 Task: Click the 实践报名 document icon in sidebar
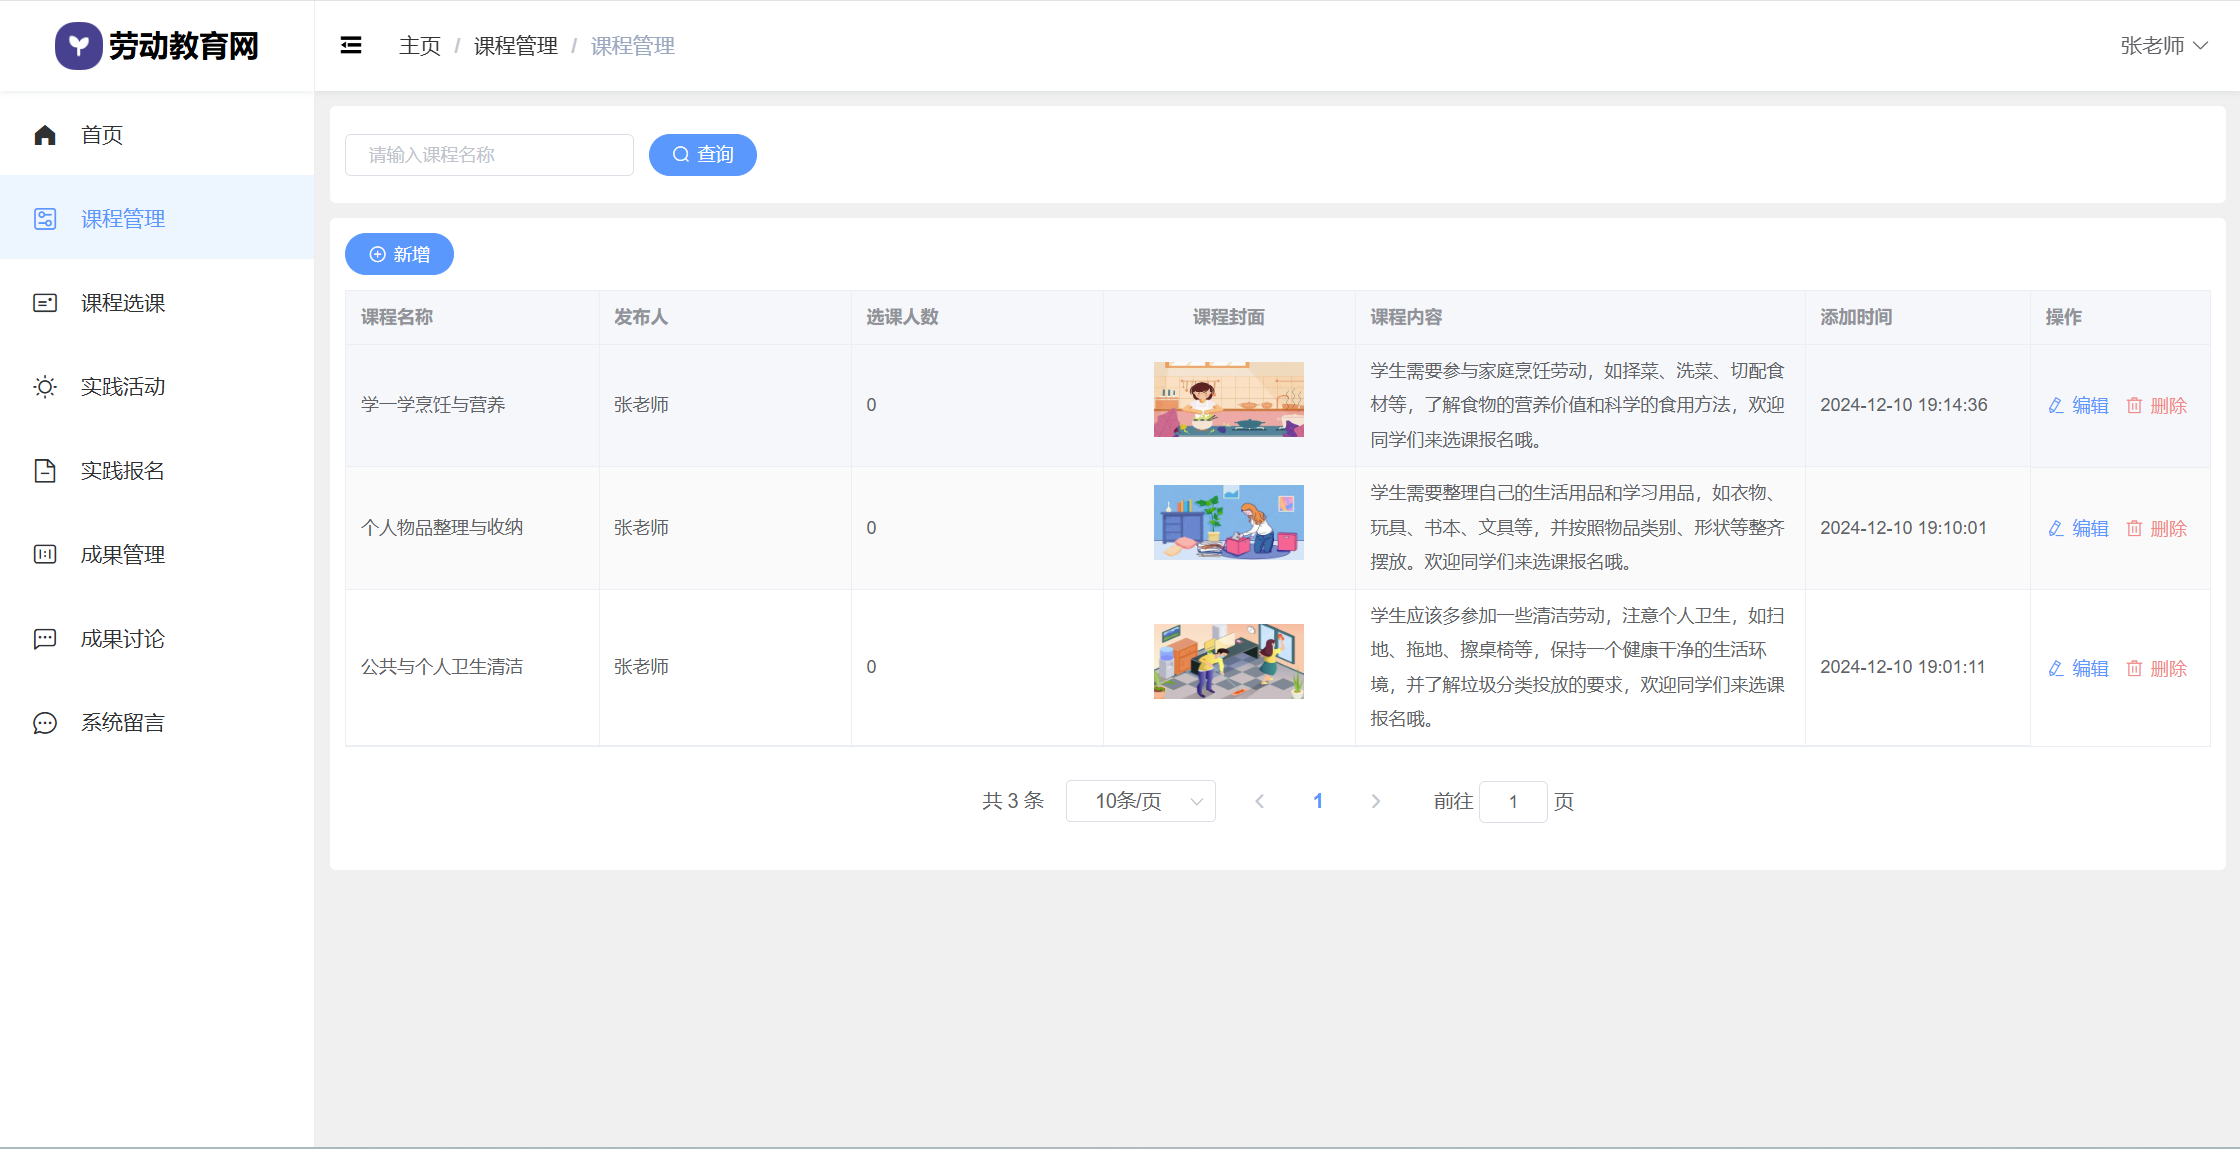coord(45,471)
